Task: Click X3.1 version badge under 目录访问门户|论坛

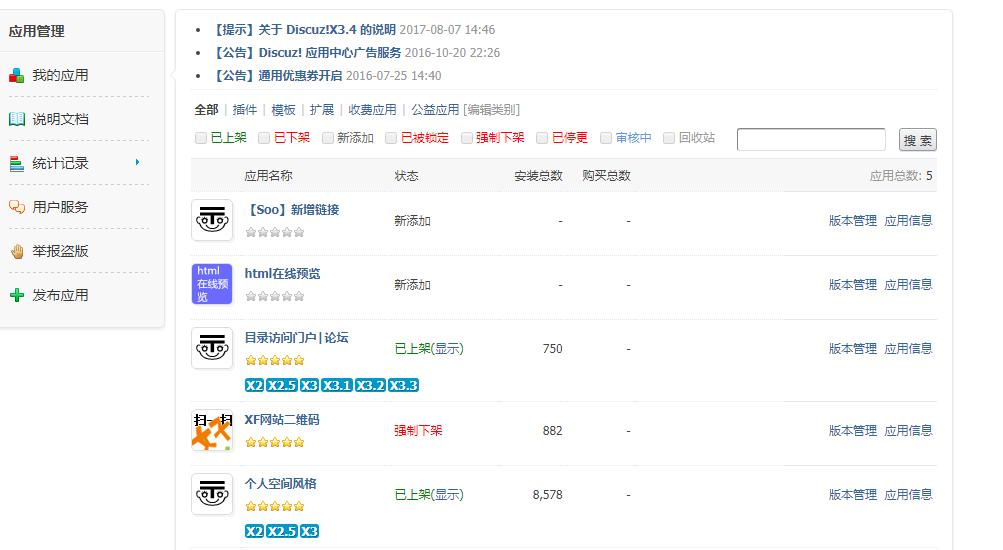Action: 336,386
